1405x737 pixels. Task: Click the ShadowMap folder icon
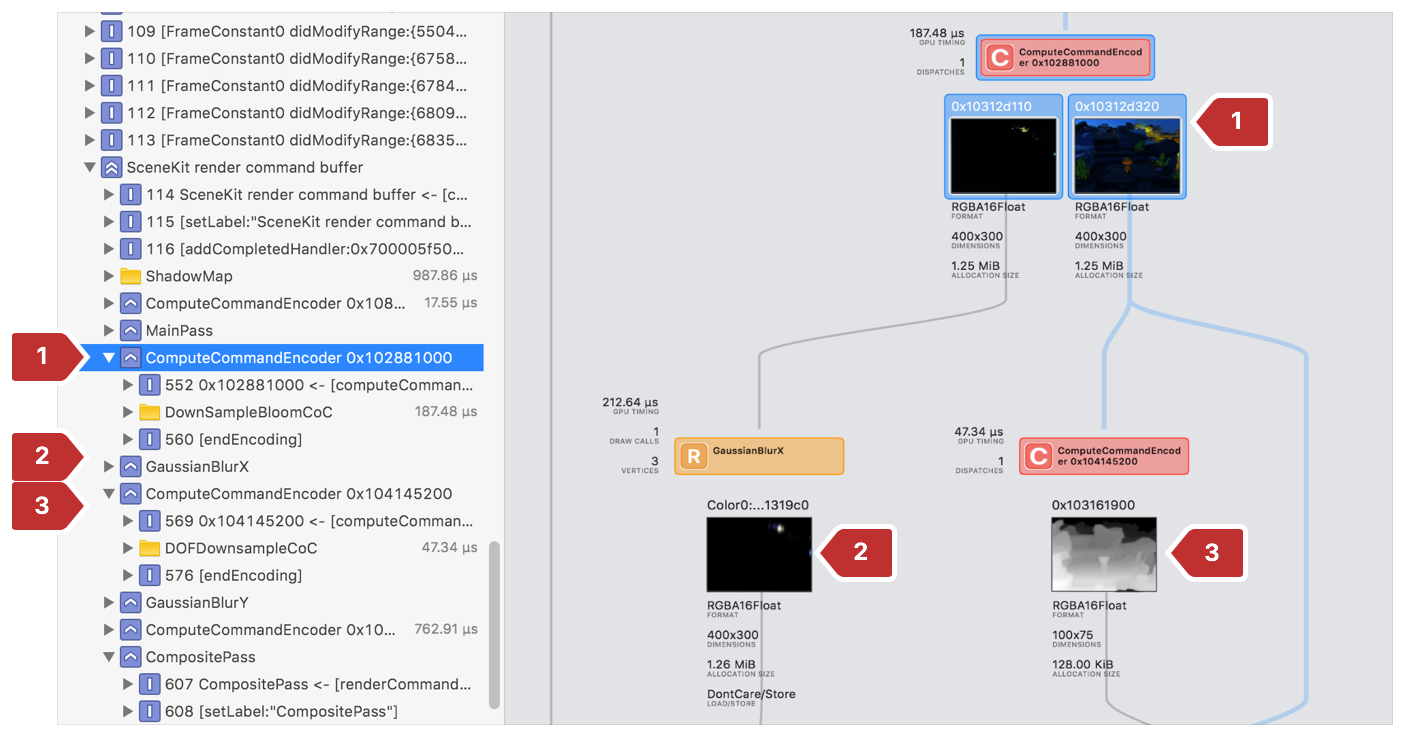click(x=130, y=276)
